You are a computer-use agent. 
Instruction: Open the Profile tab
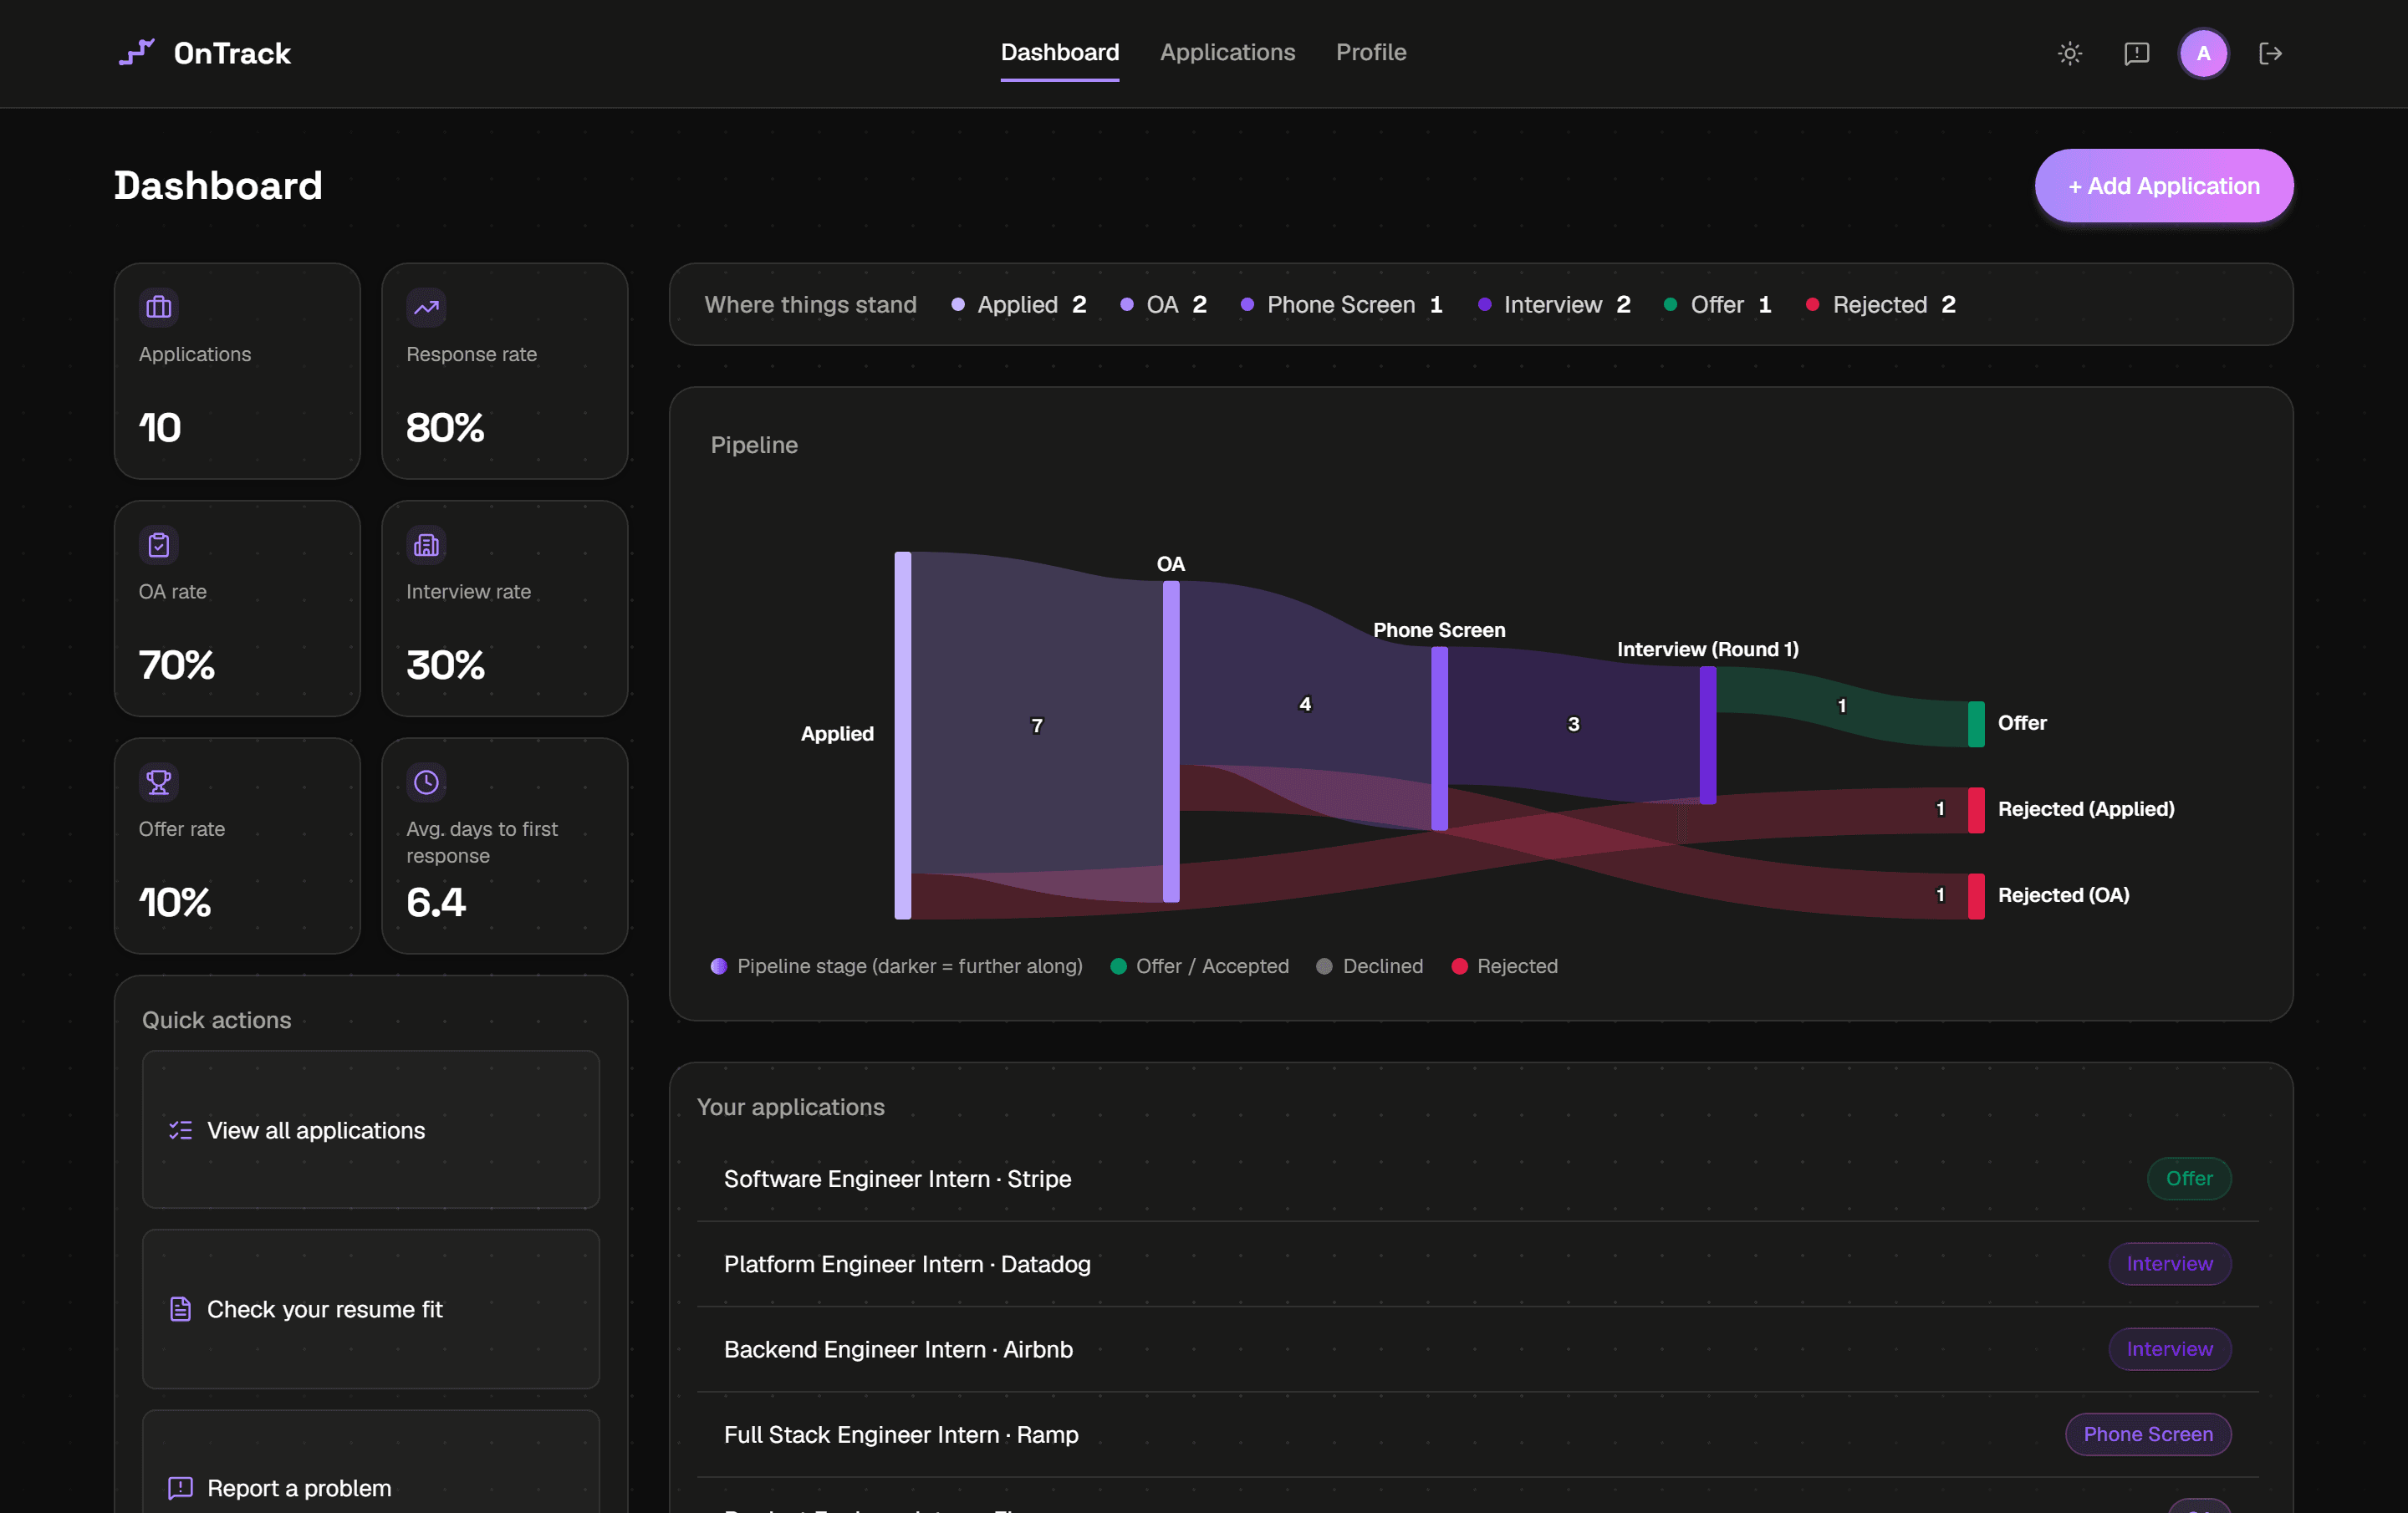1370,52
